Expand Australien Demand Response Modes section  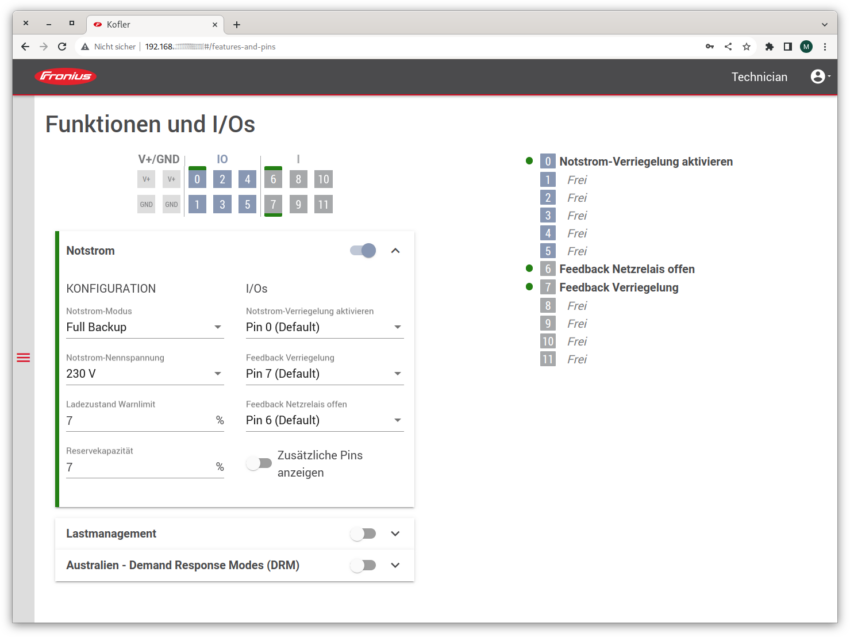(395, 565)
